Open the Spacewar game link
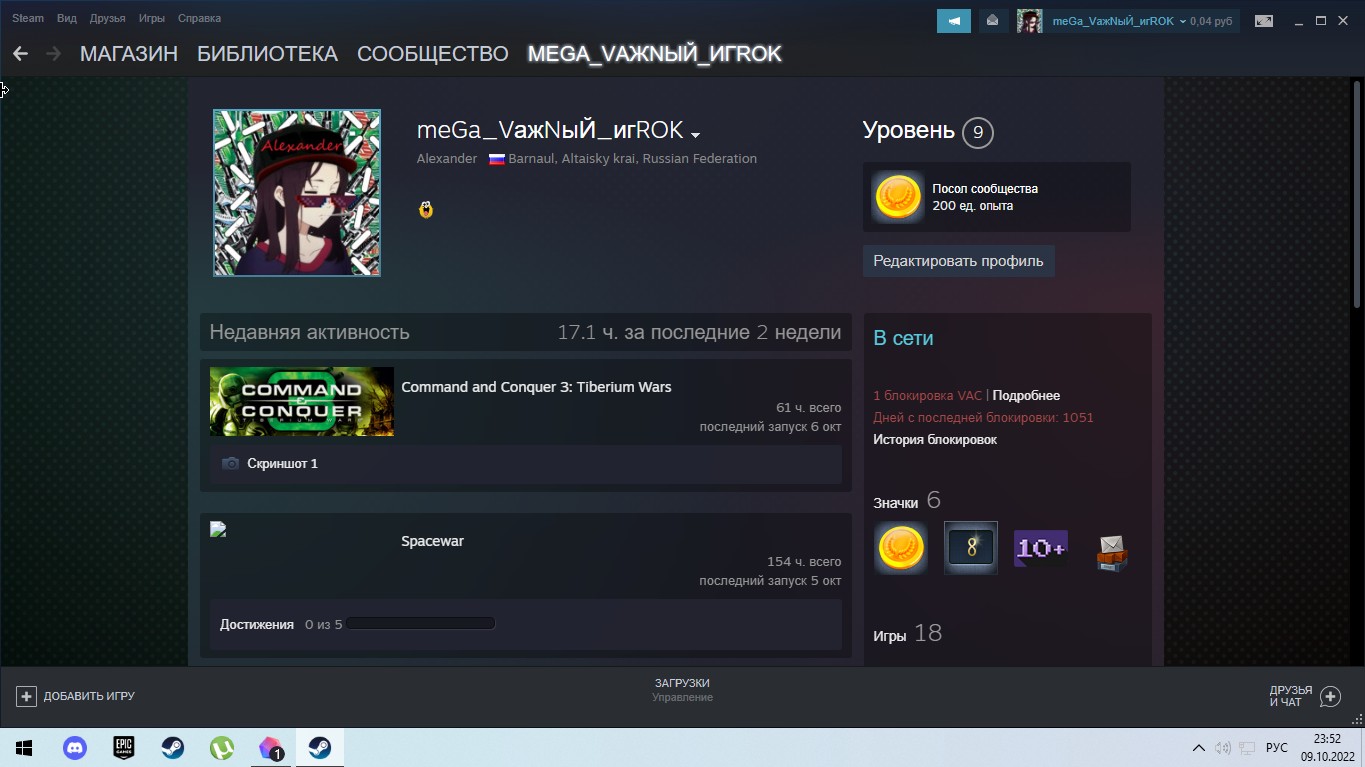1365x767 pixels. [432, 541]
